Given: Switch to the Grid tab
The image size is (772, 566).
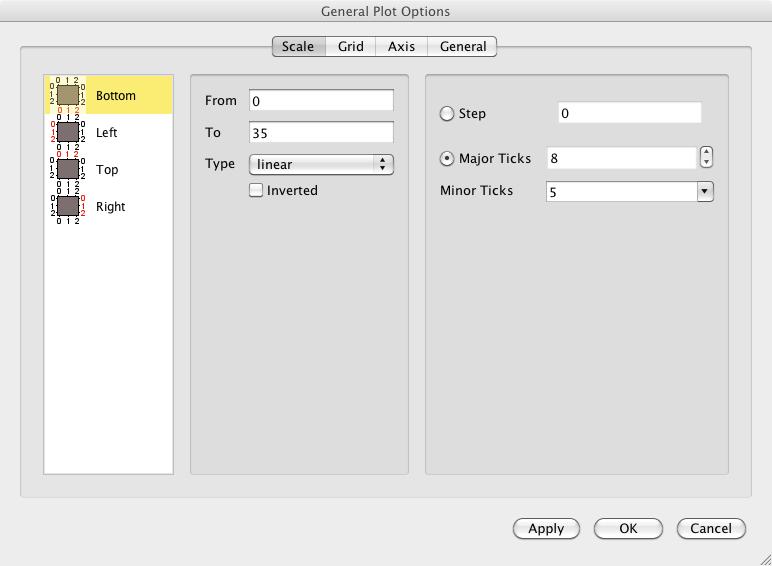Looking at the screenshot, I should (350, 46).
